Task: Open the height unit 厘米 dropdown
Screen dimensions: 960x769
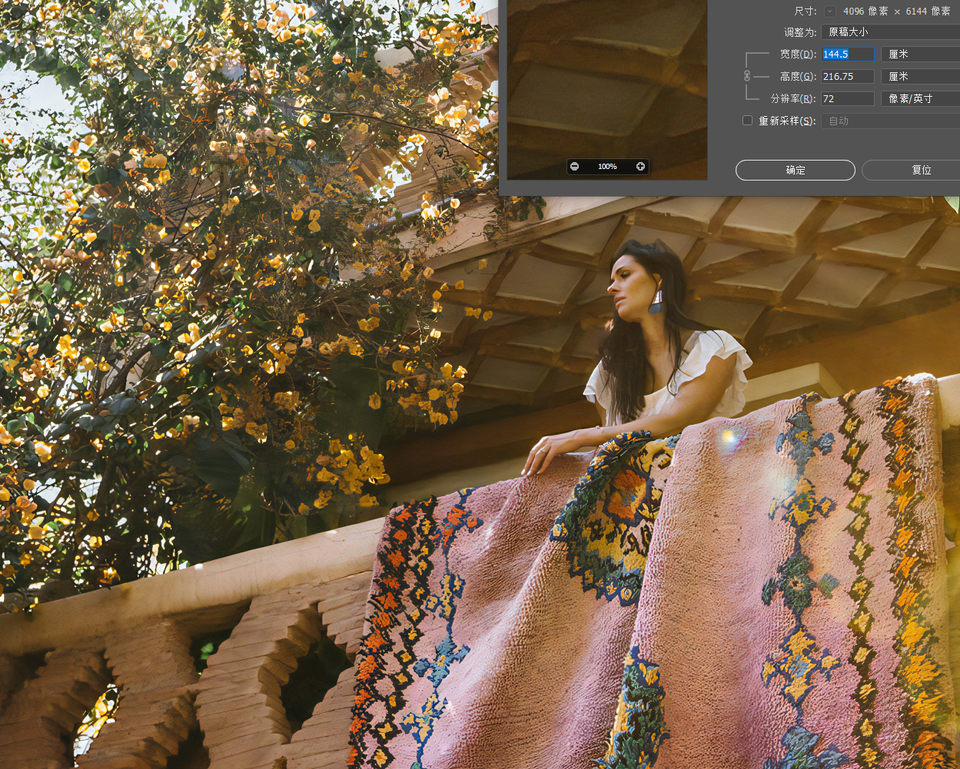Action: (x=920, y=76)
